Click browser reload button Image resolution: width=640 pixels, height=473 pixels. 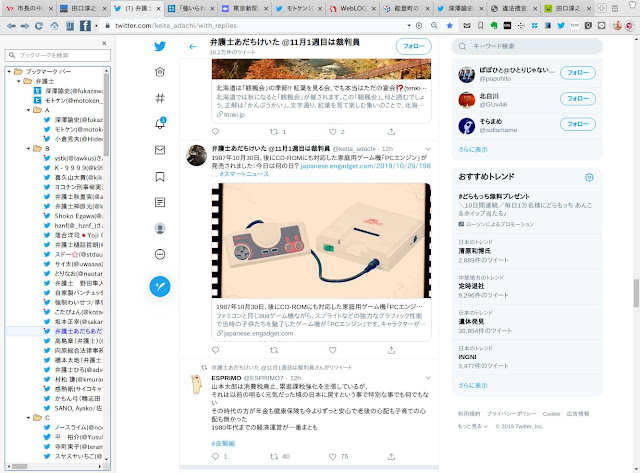[x=39, y=26]
